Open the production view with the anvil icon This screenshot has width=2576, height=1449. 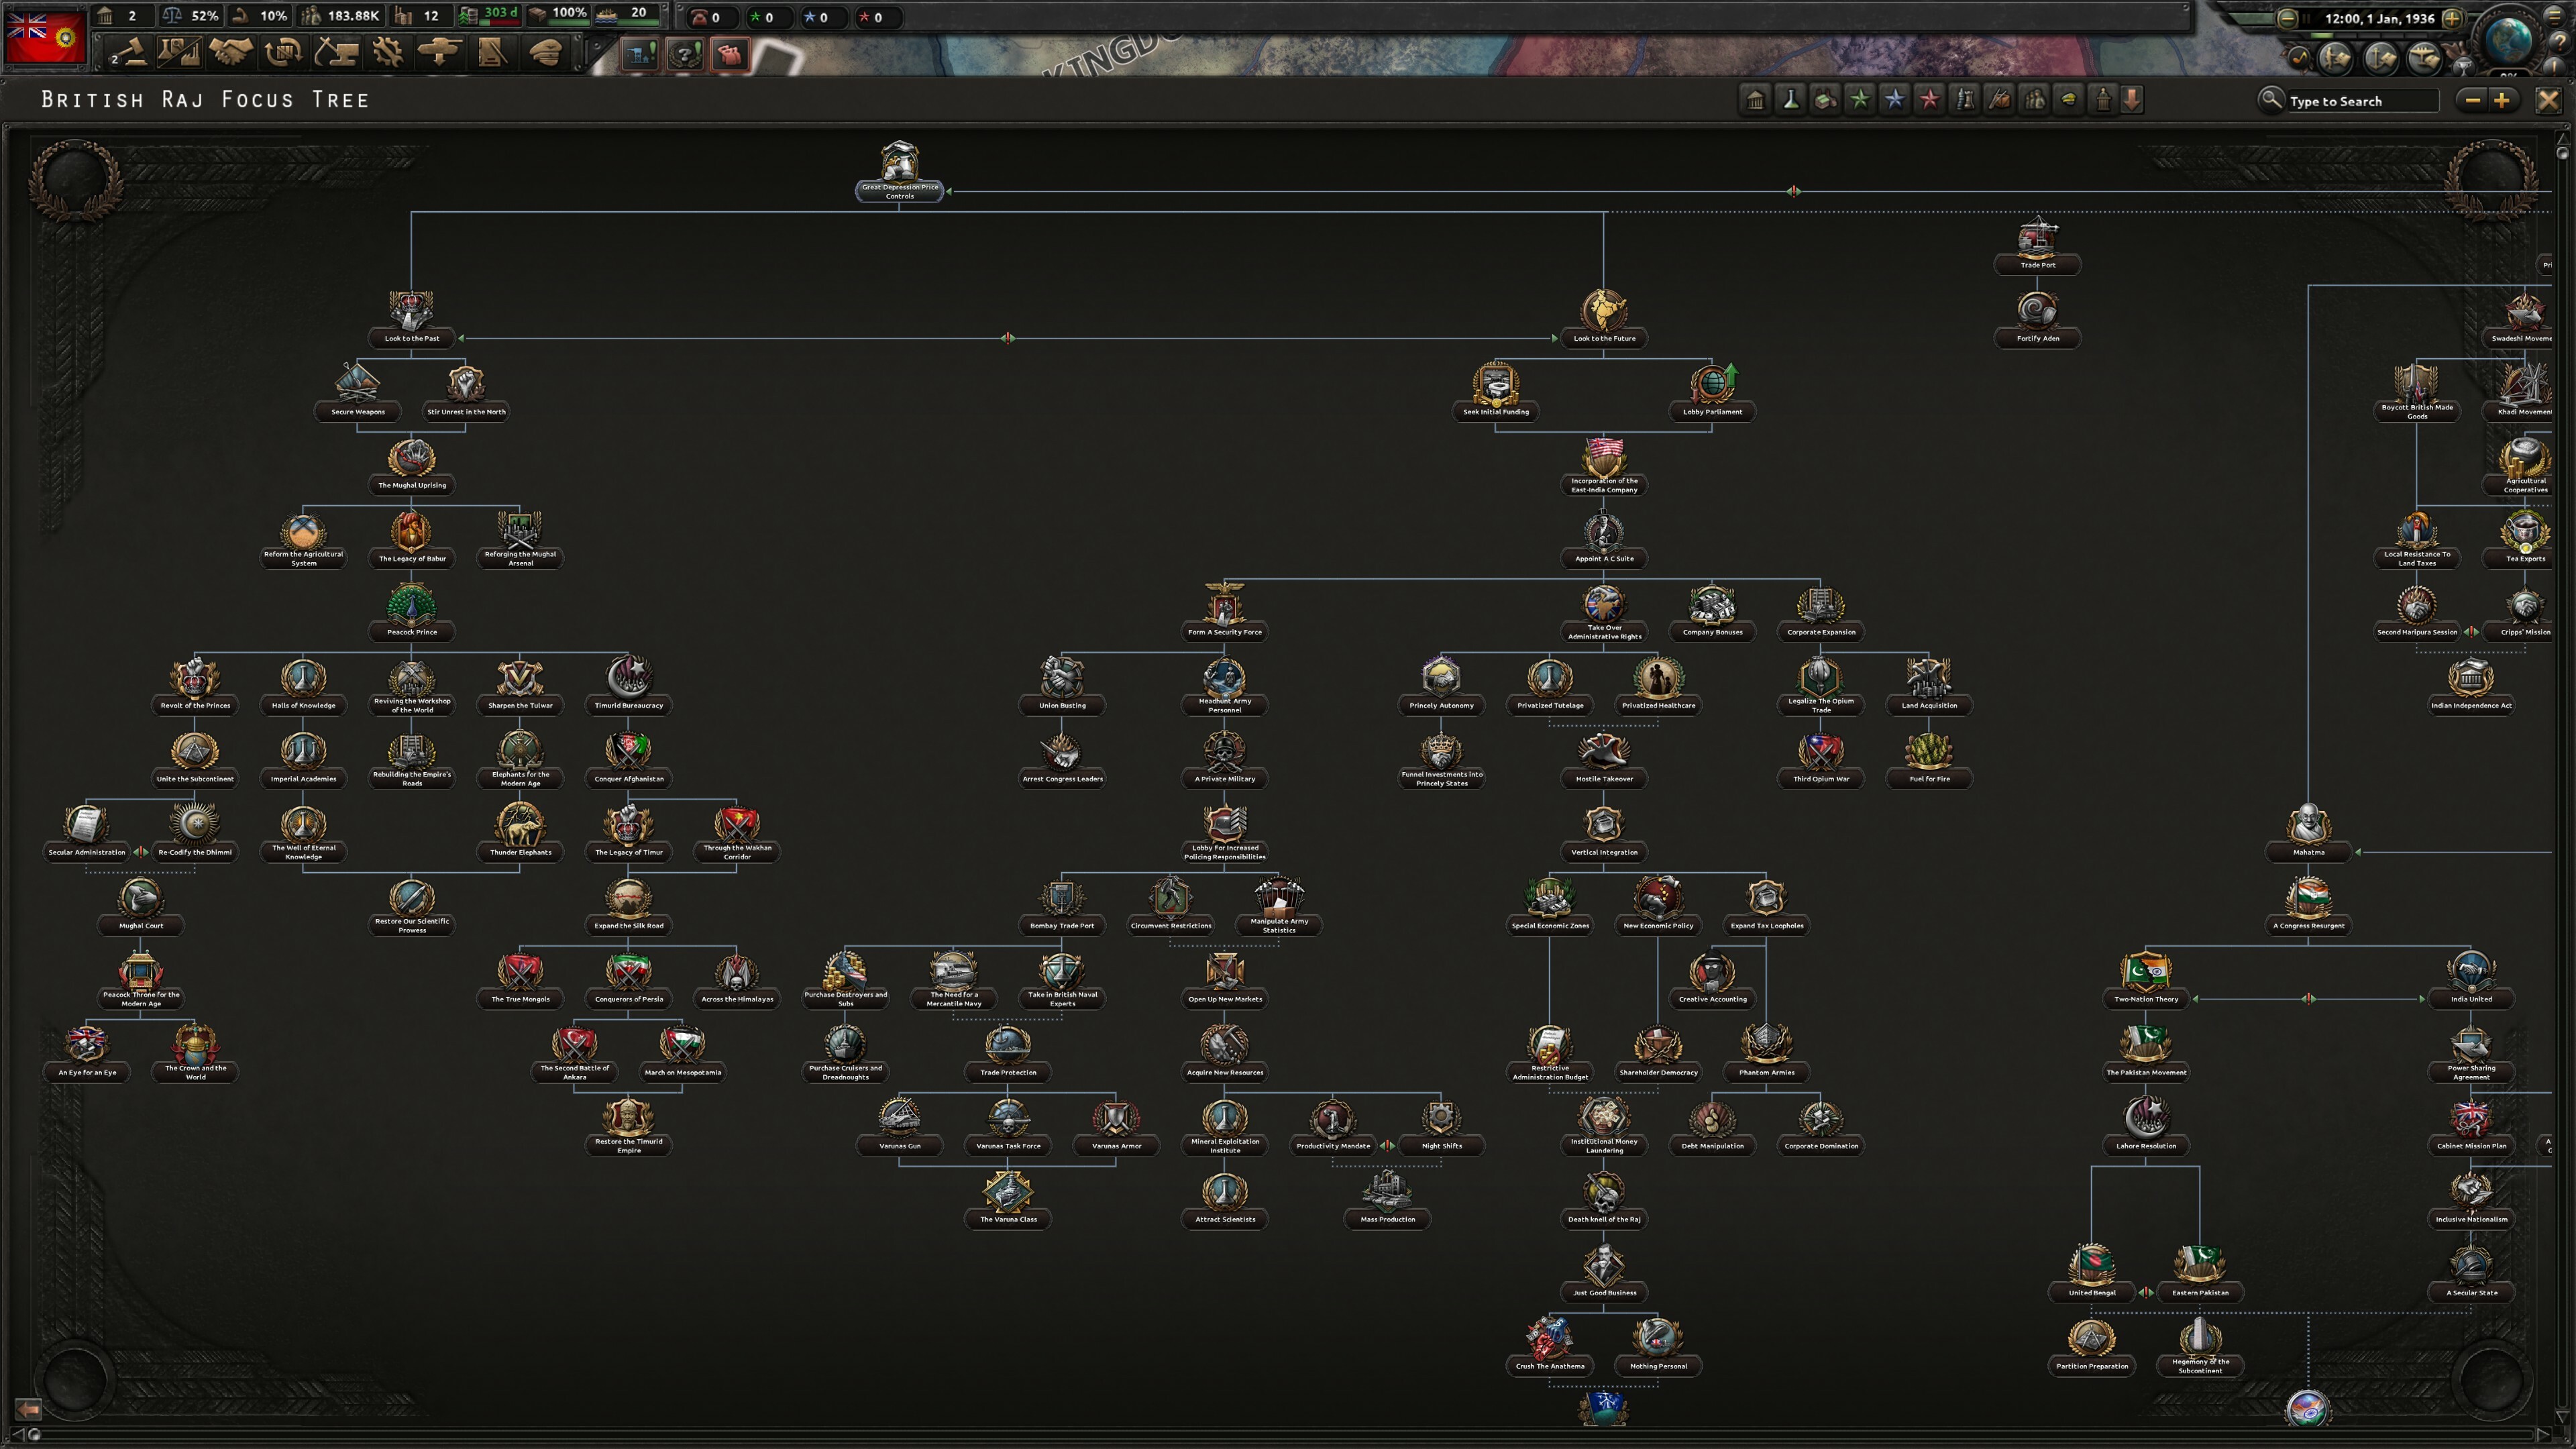pyautogui.click(x=336, y=52)
